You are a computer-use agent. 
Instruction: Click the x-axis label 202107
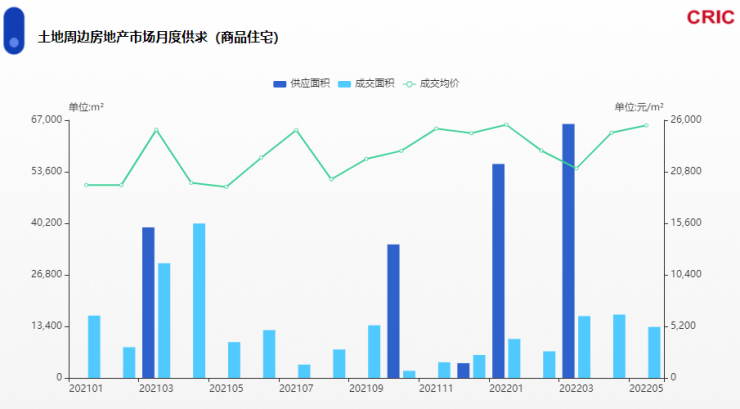coord(296,389)
